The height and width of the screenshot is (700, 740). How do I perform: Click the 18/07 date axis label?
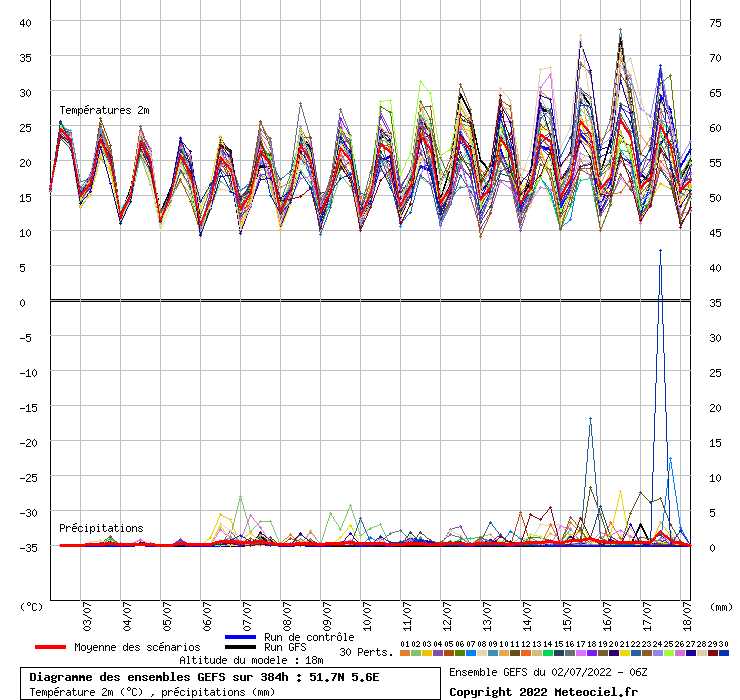tap(687, 616)
